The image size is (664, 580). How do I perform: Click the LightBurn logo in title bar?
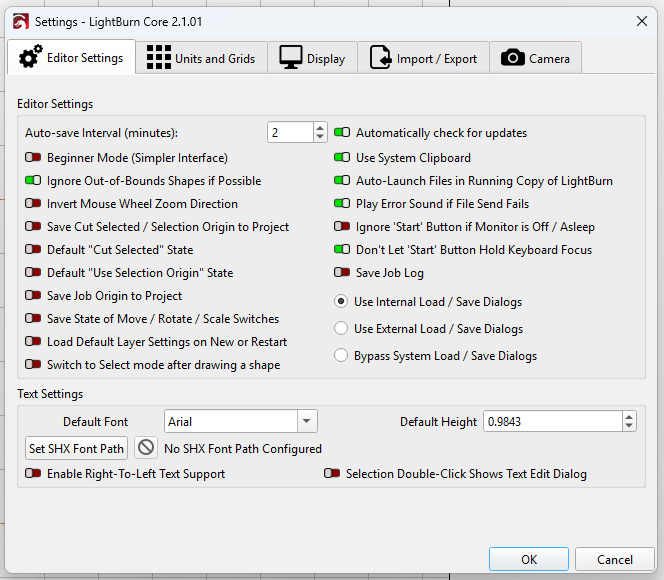(20, 22)
